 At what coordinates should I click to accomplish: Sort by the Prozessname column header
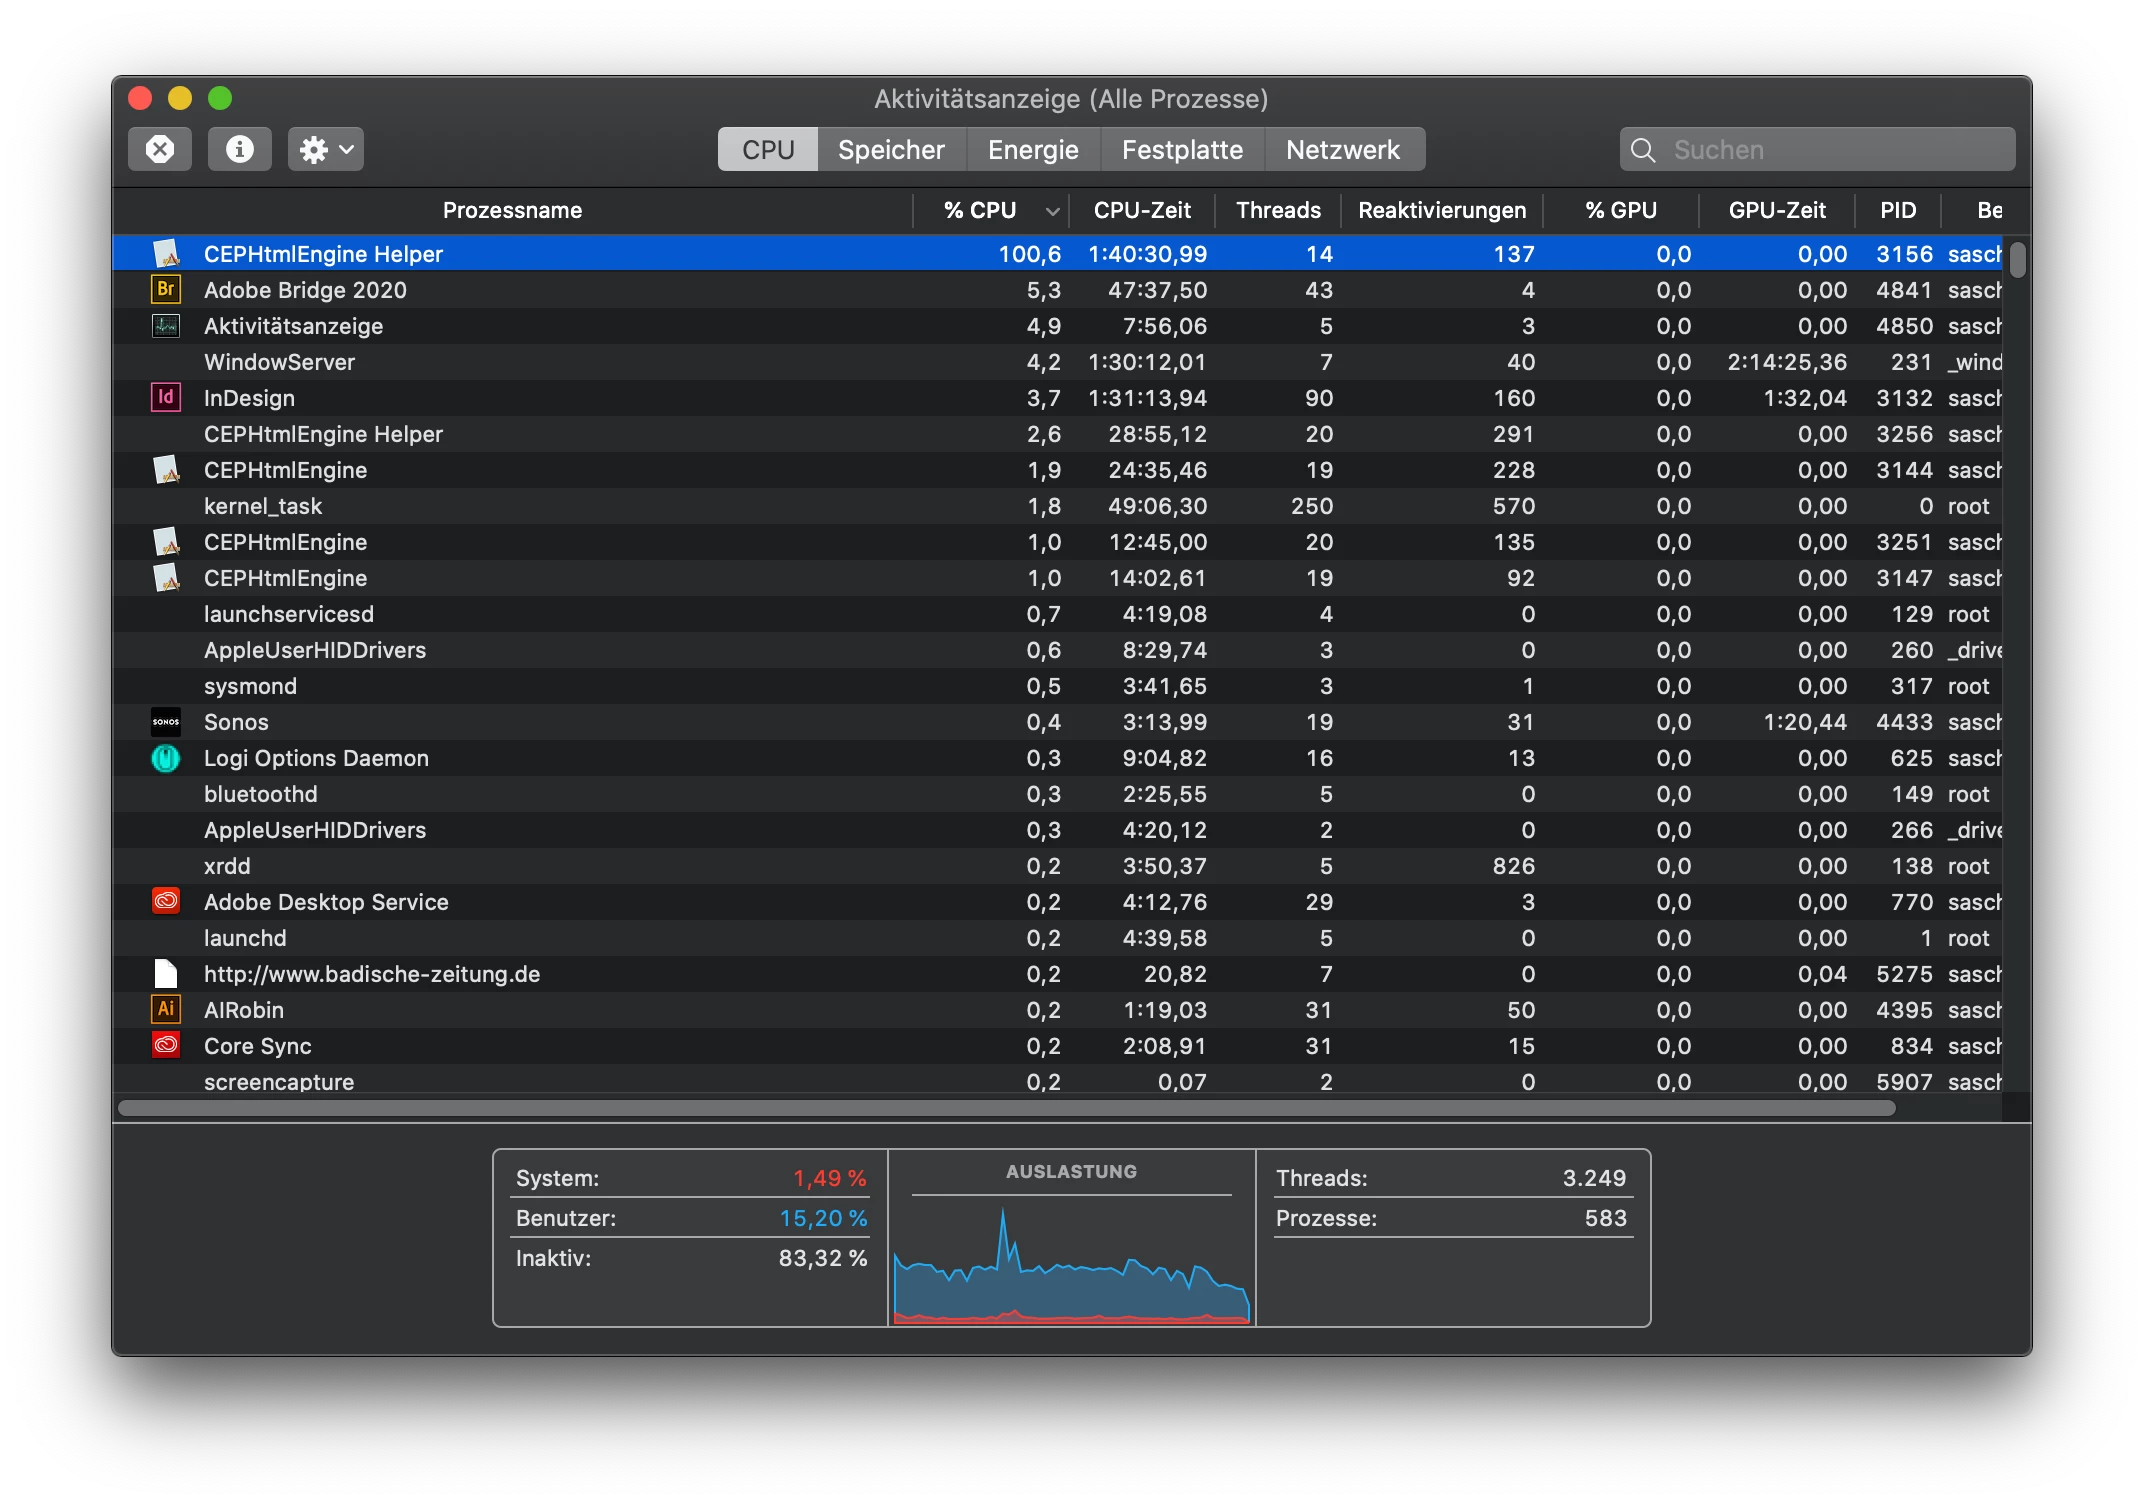pyautogui.click(x=512, y=211)
